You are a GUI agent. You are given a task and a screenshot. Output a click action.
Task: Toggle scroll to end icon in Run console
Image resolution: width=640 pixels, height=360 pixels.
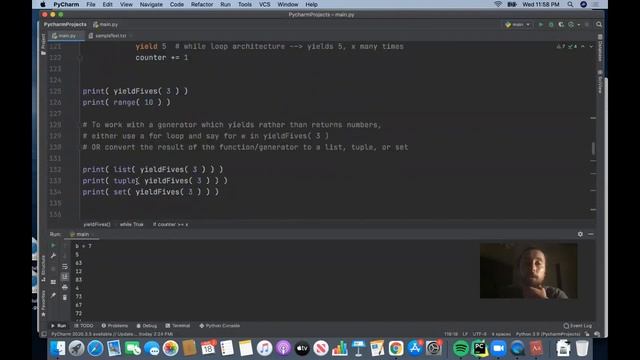tap(65, 277)
